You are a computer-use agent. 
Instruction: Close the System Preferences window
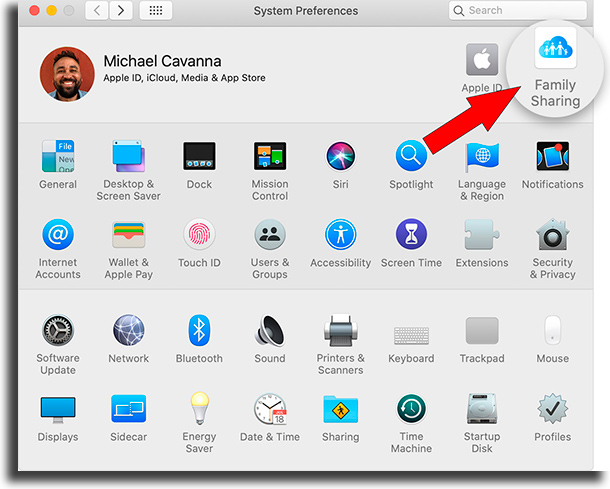34,11
